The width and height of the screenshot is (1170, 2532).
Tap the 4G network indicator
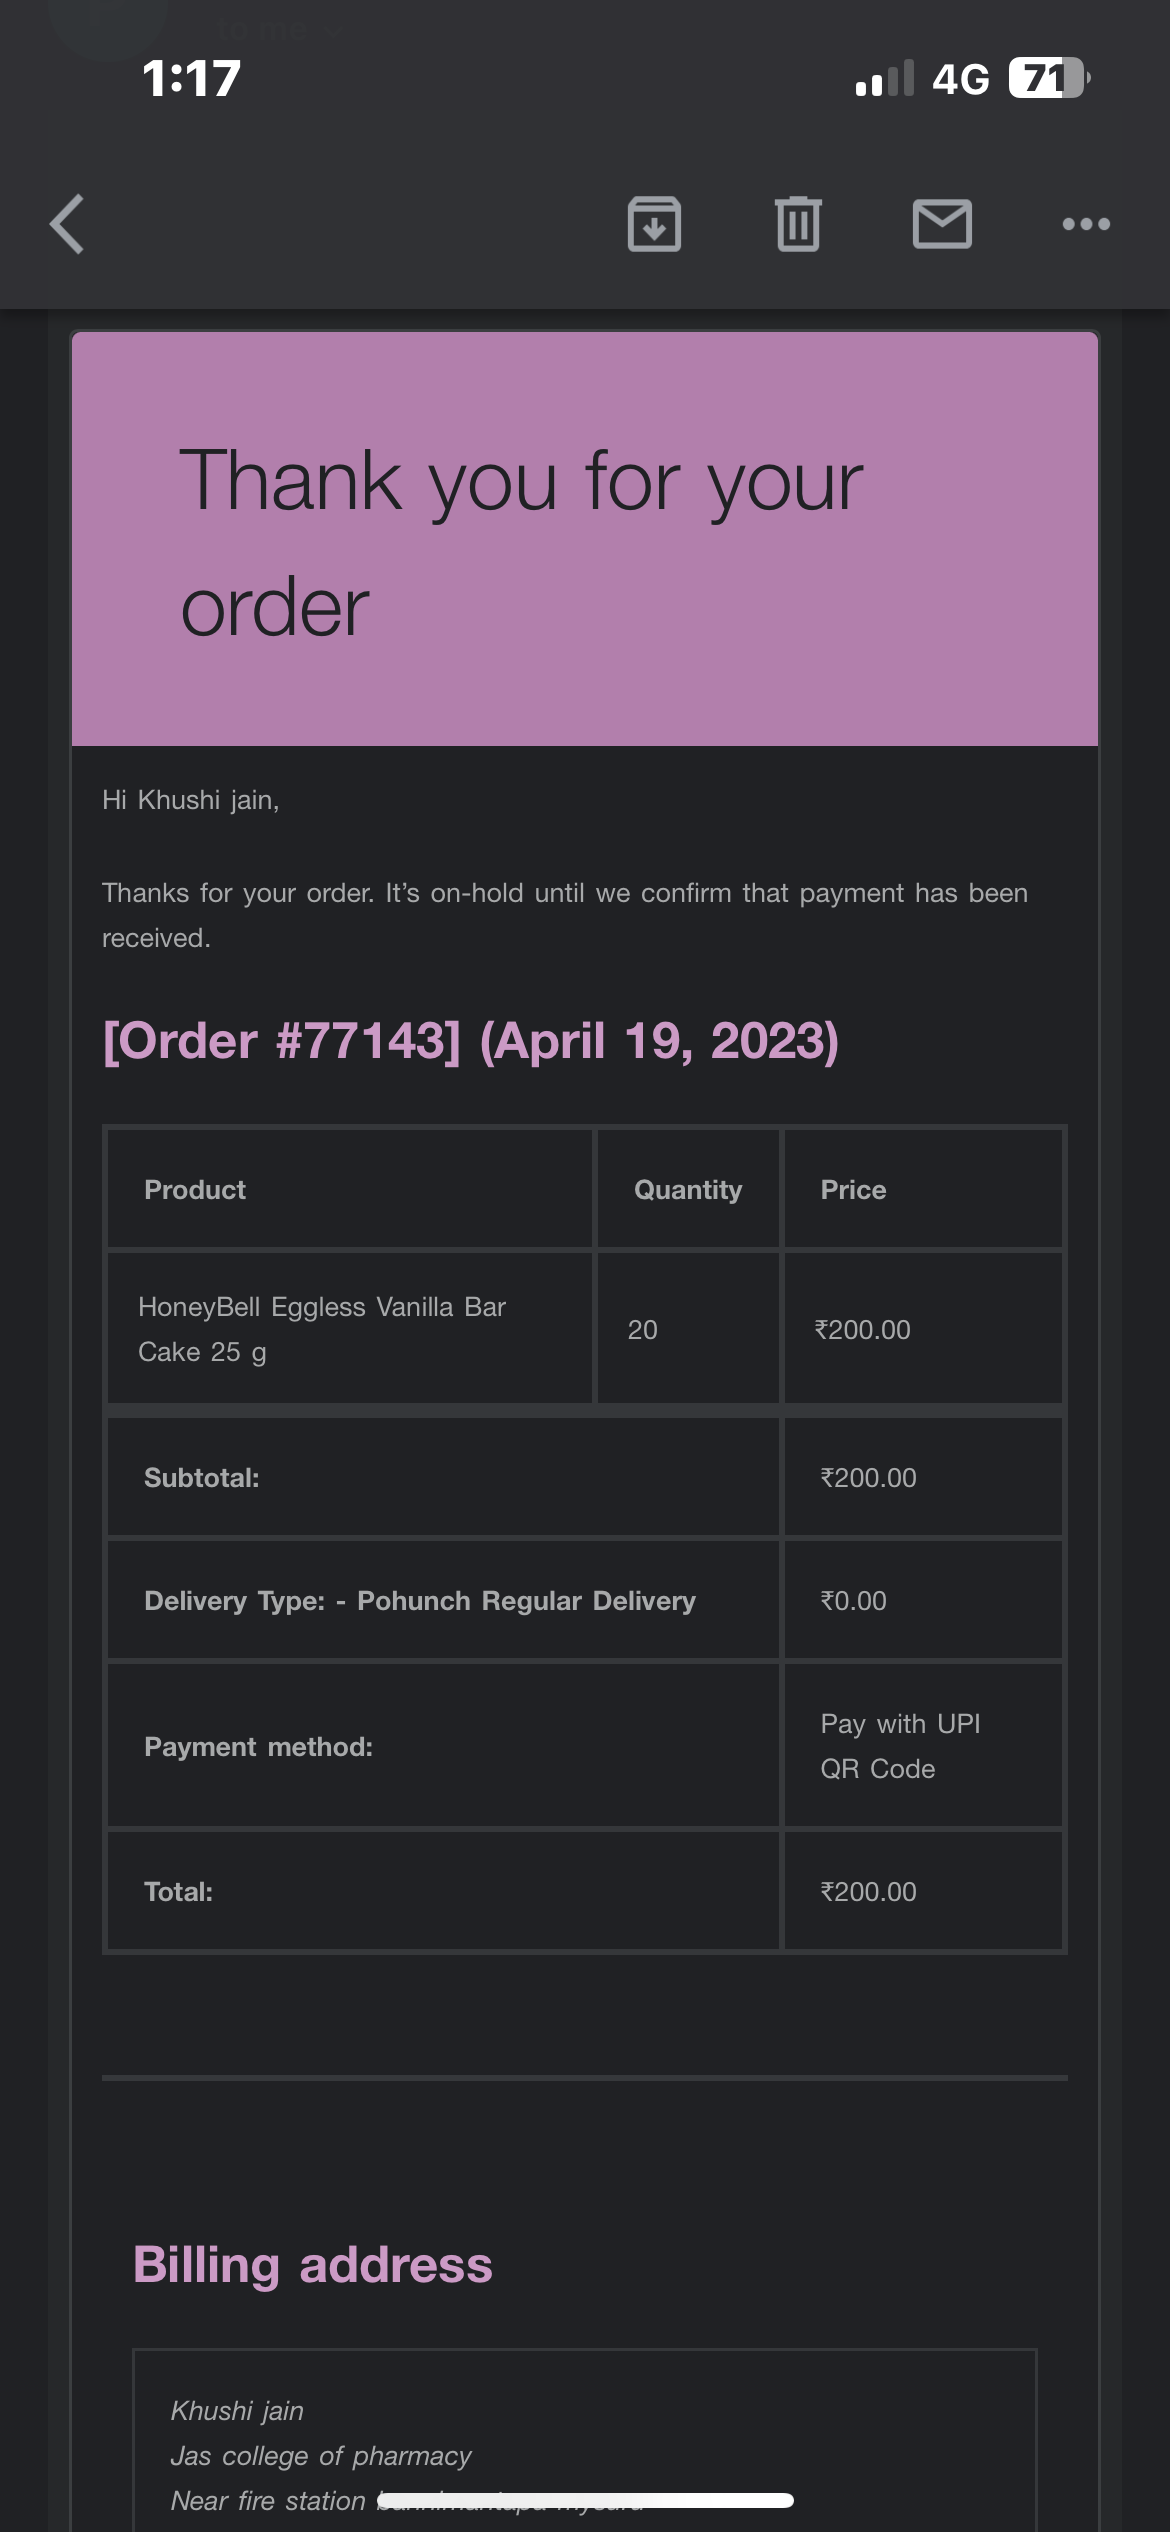(960, 78)
